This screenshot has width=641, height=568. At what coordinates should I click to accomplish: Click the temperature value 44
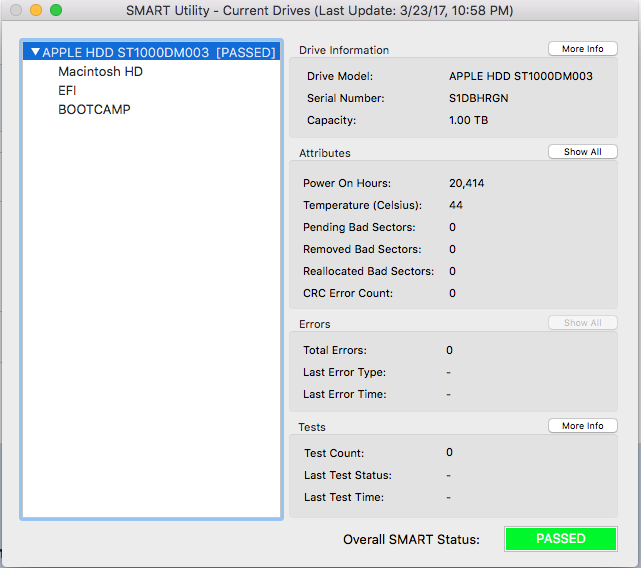tap(456, 205)
